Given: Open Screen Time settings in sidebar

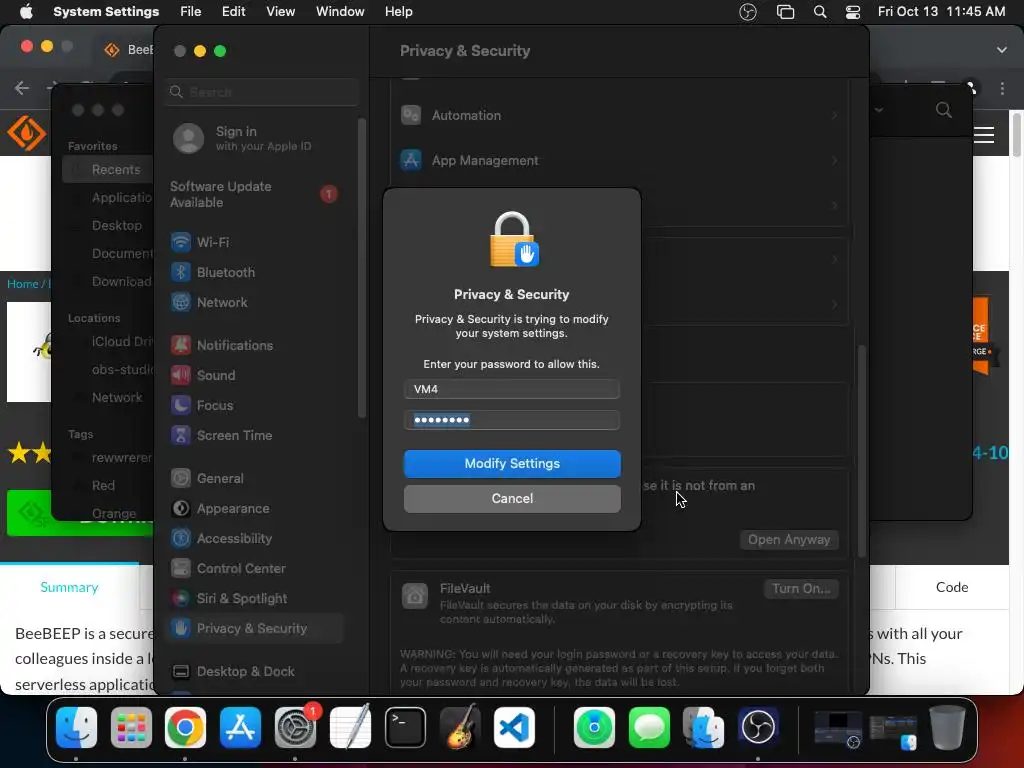Looking at the screenshot, I should pyautogui.click(x=221, y=436).
